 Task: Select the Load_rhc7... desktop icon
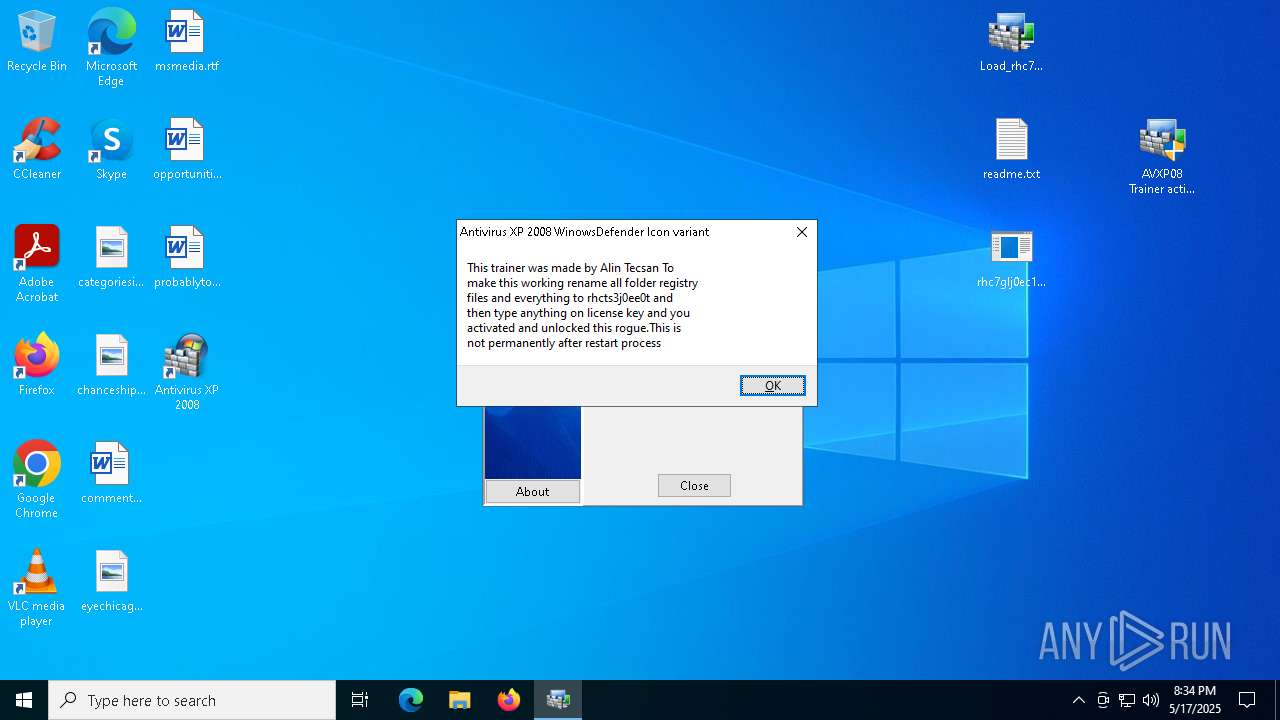tap(1011, 42)
